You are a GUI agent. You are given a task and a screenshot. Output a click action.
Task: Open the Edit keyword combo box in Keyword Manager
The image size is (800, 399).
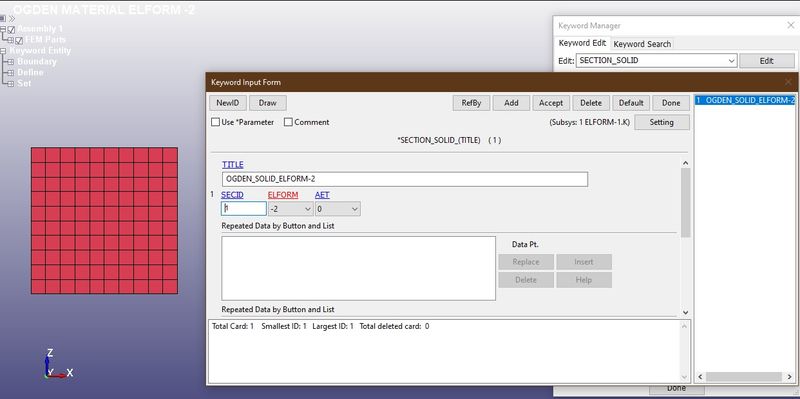[x=657, y=60]
